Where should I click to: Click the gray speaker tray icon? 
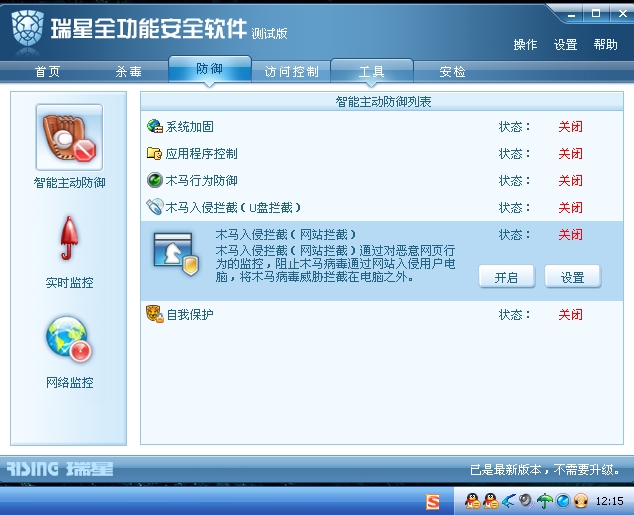pos(526,501)
